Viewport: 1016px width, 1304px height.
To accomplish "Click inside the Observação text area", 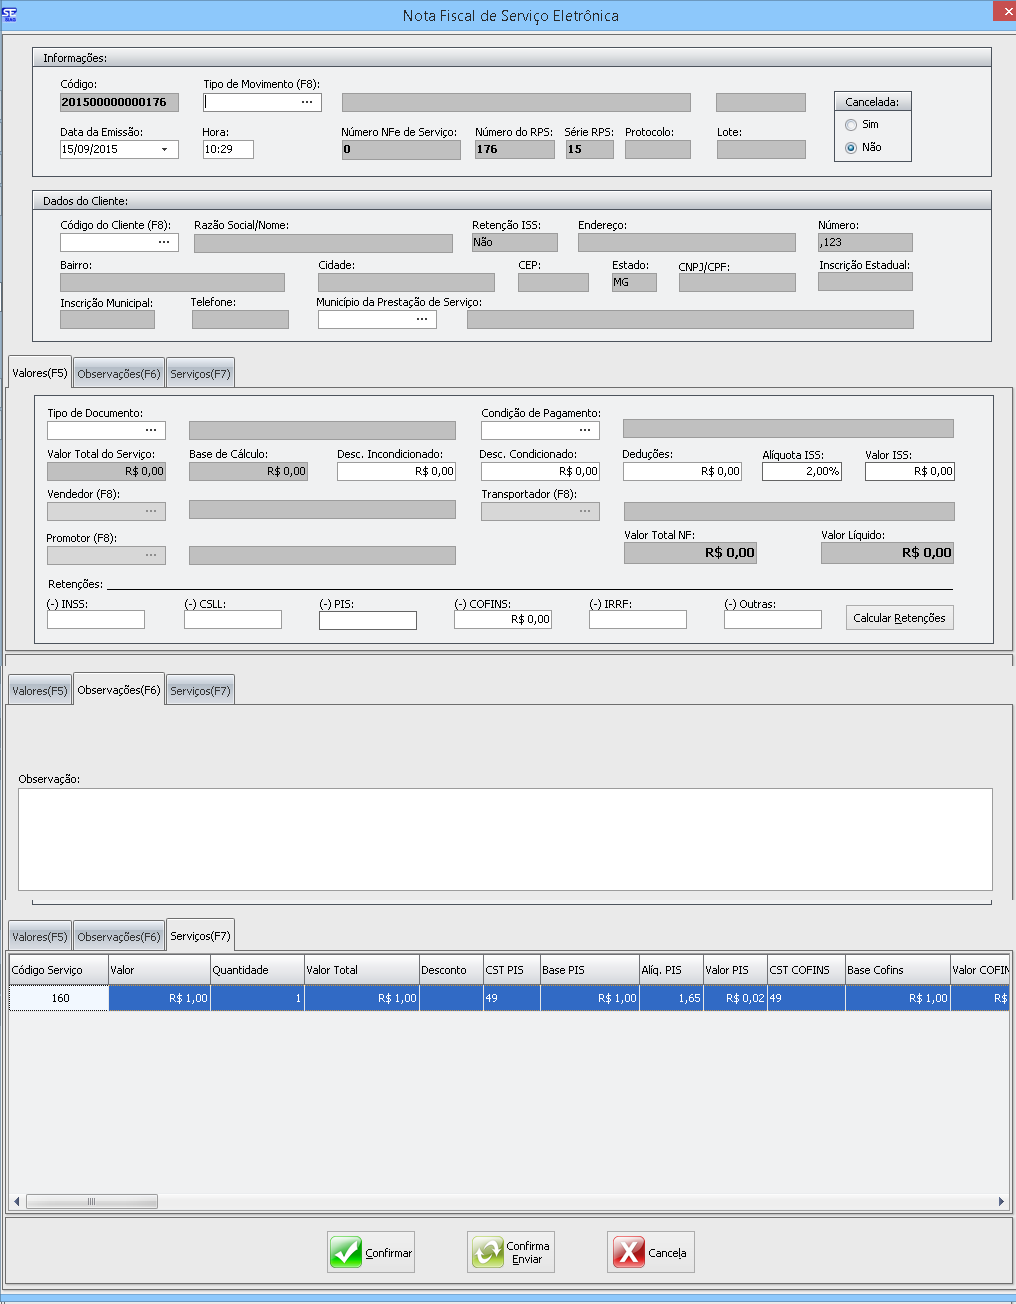I will (x=505, y=839).
